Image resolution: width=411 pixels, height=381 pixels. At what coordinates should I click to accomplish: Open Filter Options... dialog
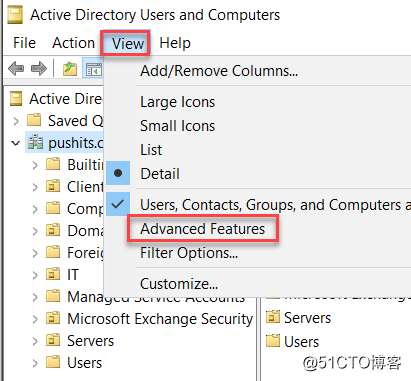coord(189,253)
